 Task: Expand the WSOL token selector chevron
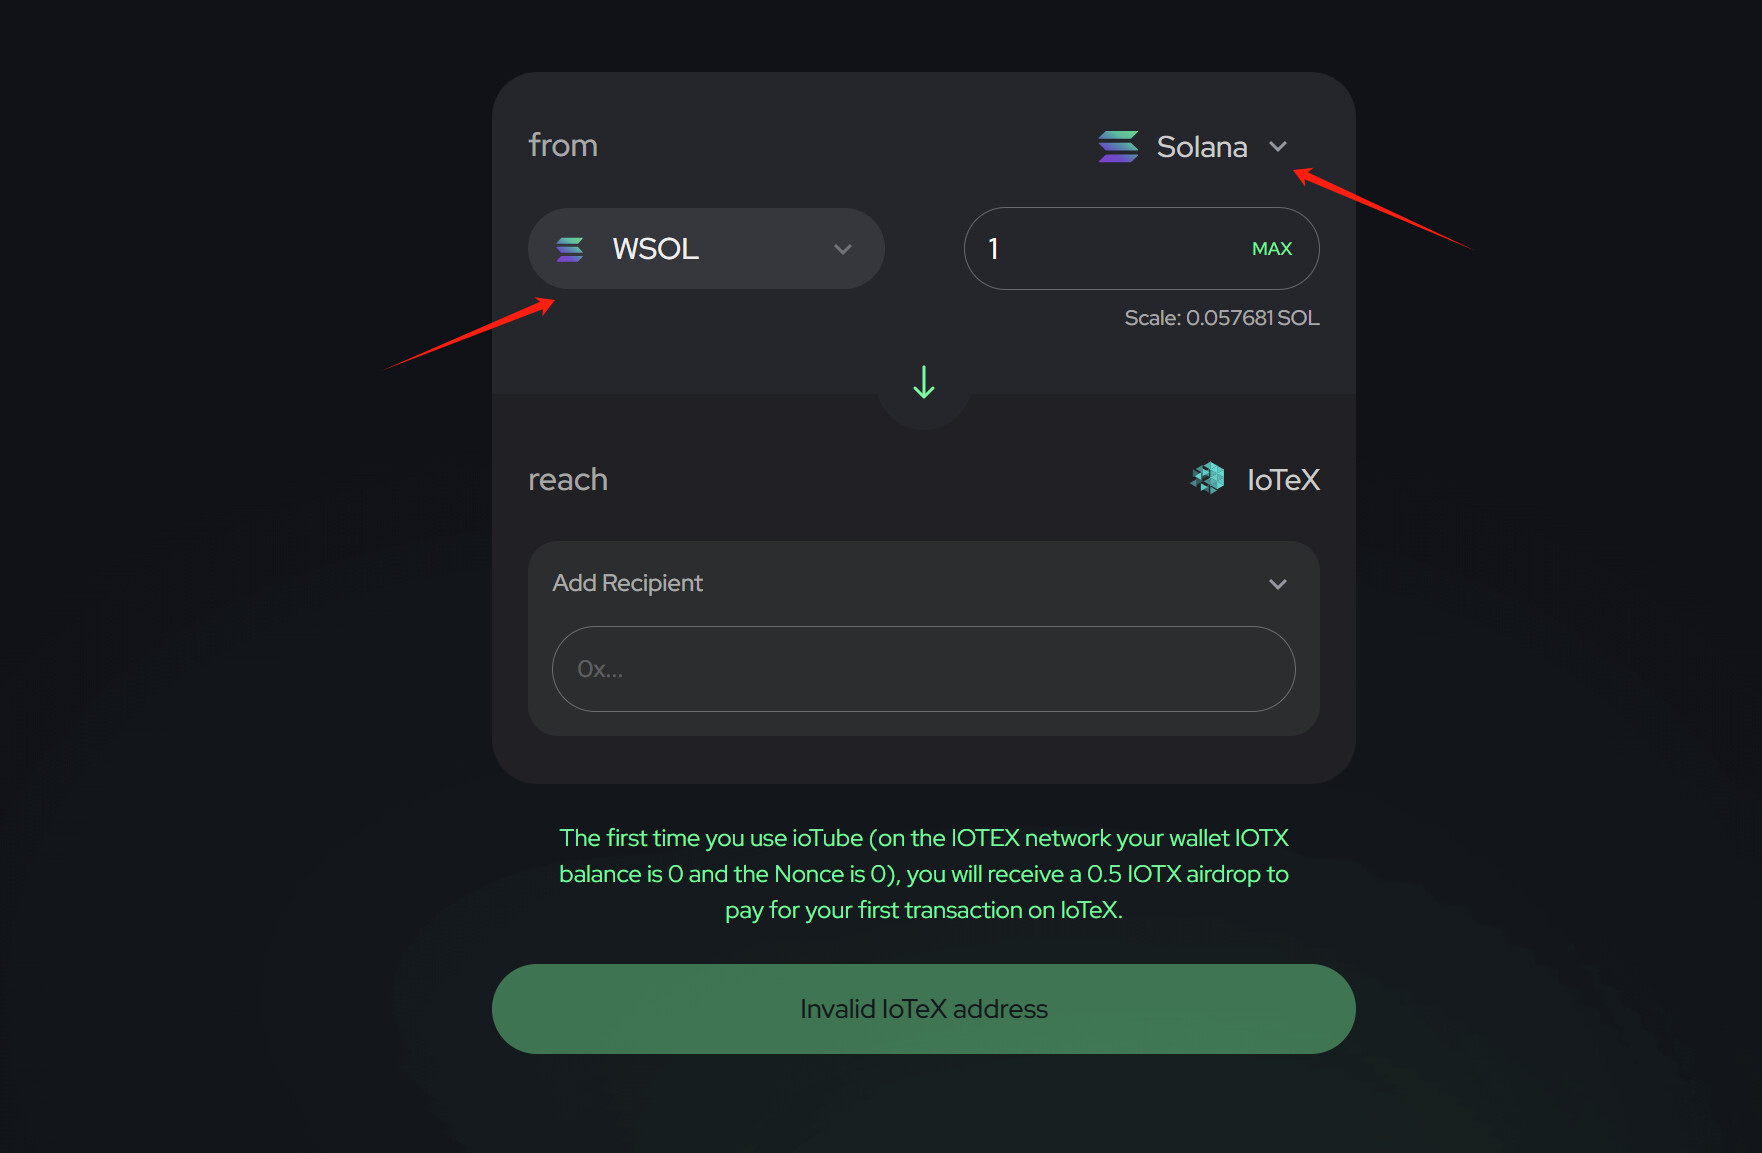[x=843, y=249]
